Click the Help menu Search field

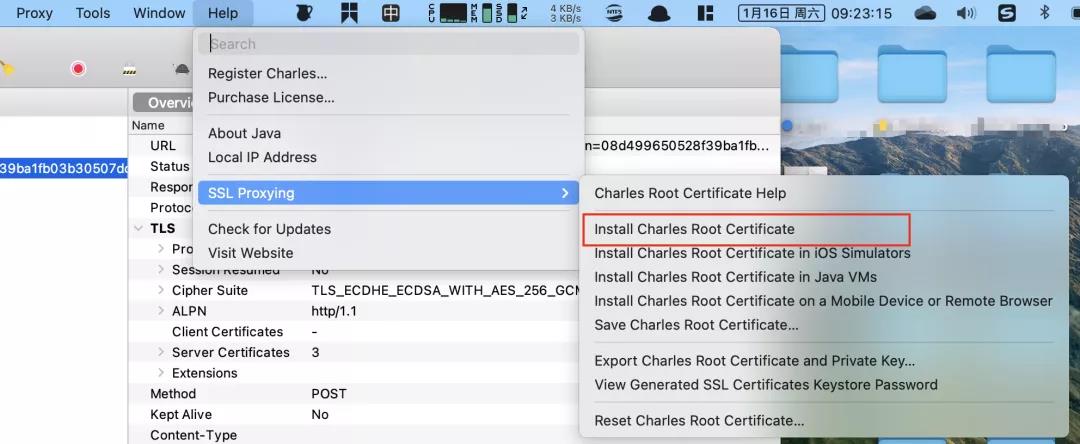click(388, 44)
